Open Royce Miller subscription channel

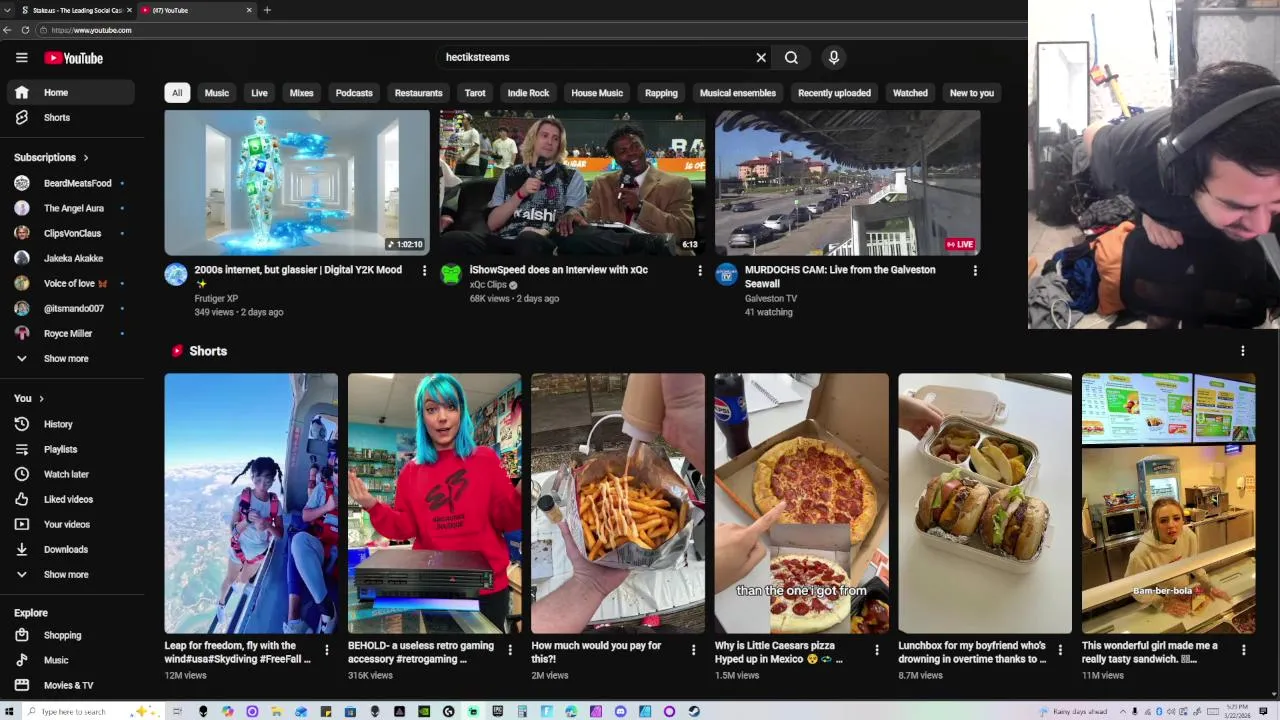tap(69, 333)
